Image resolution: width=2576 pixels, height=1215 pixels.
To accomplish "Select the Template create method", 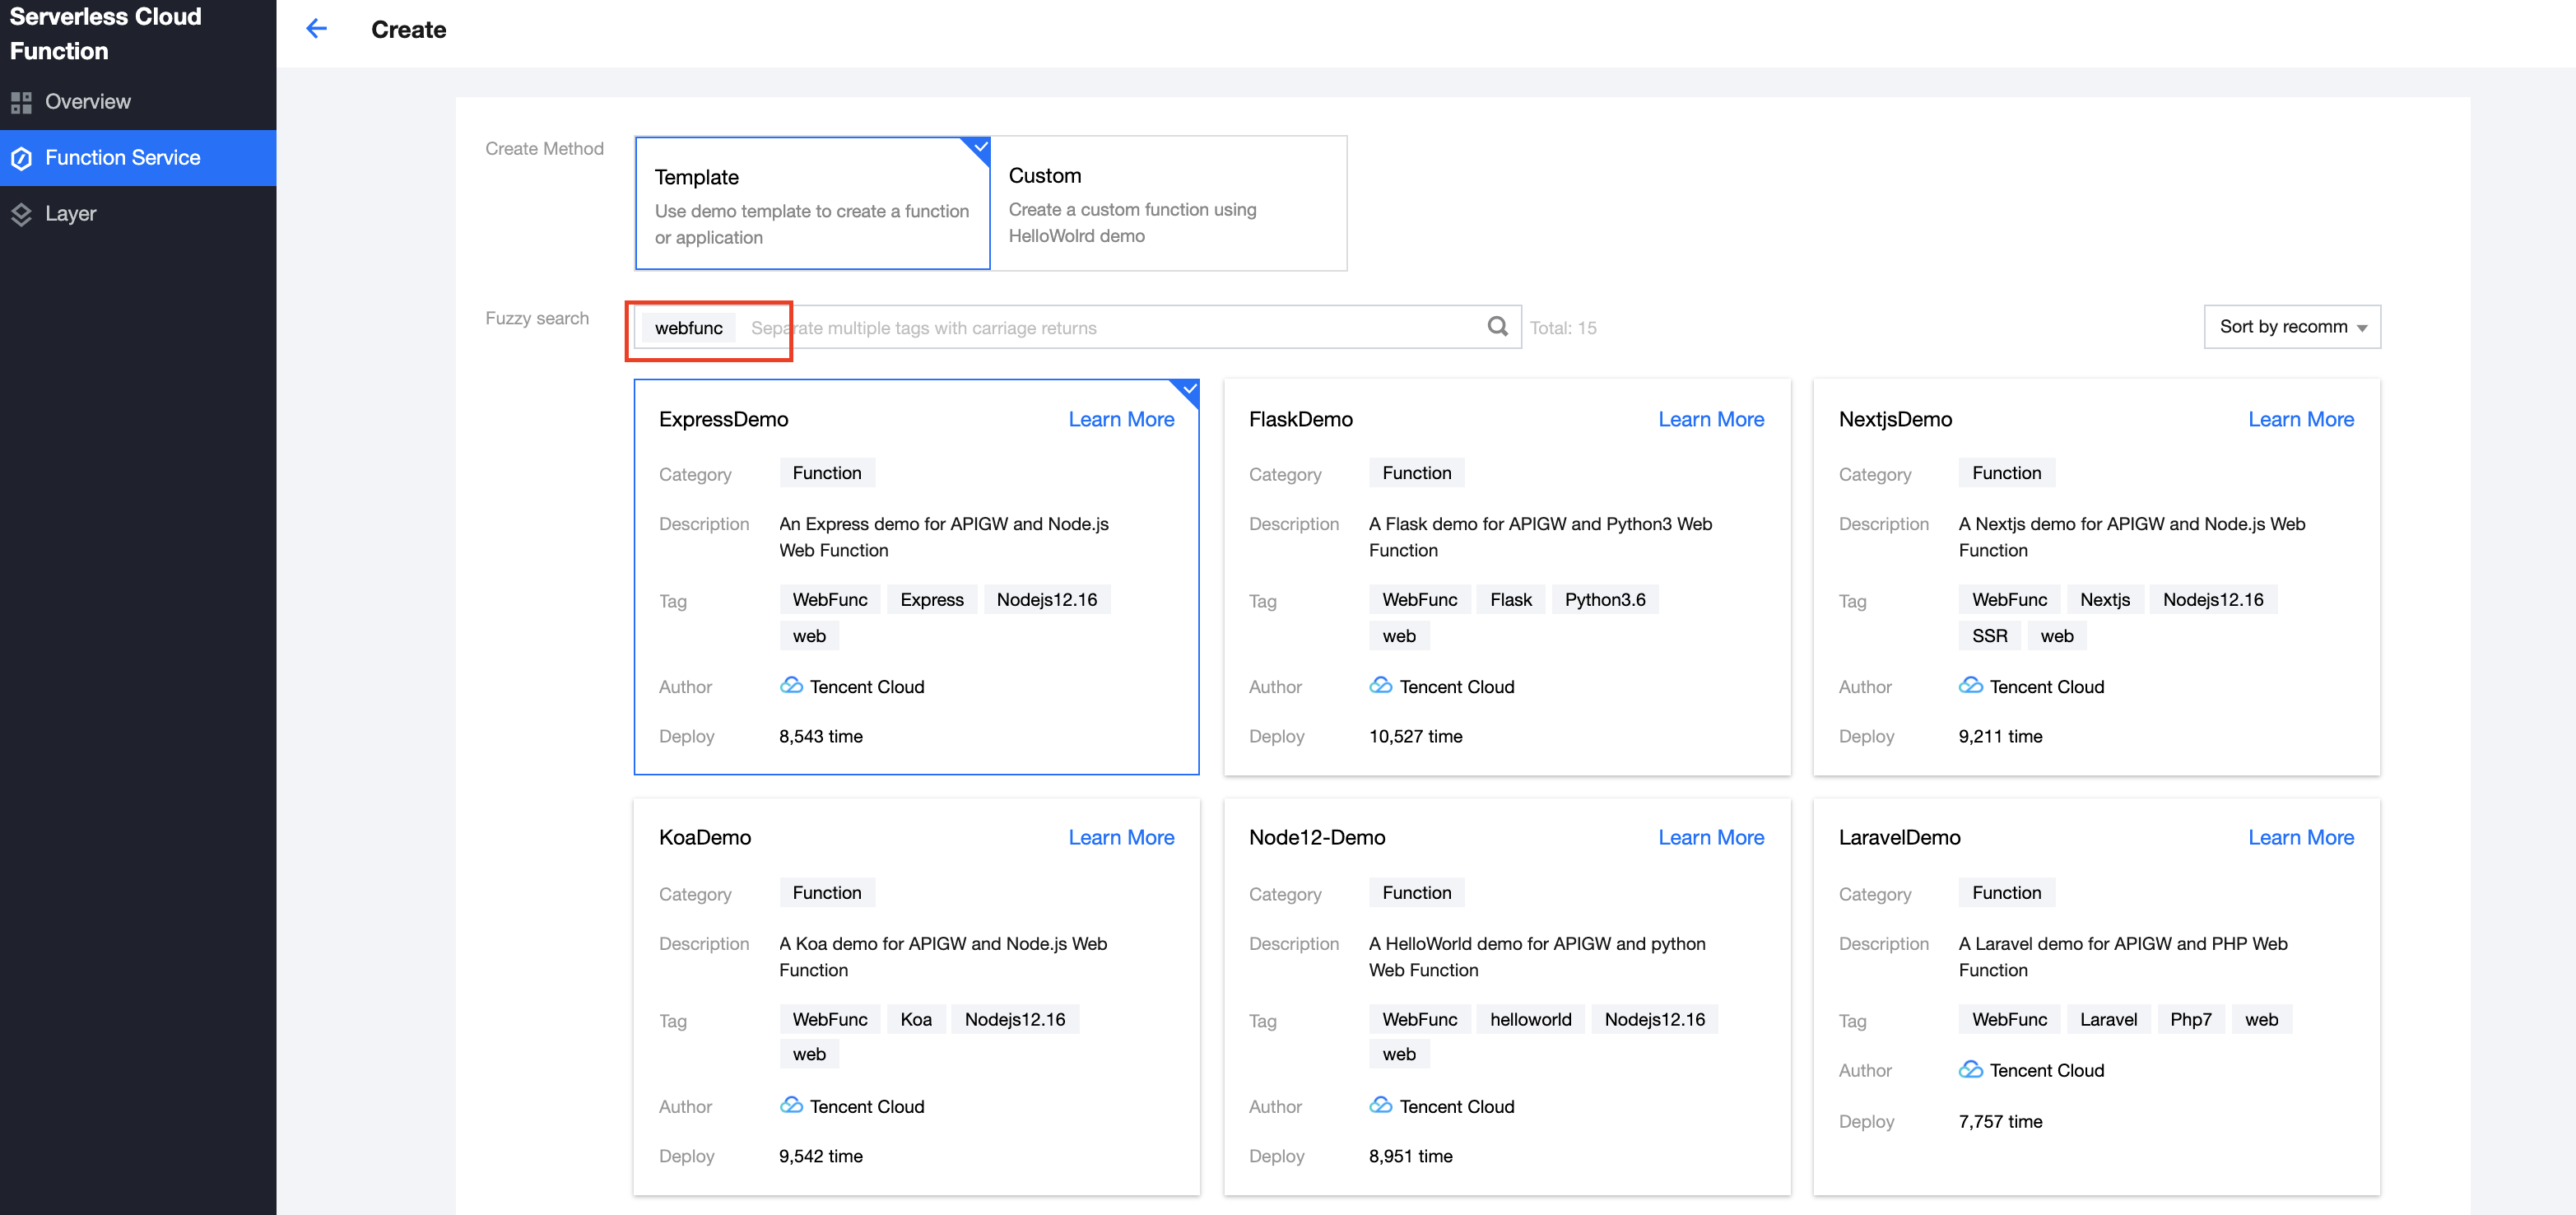I will click(812, 204).
